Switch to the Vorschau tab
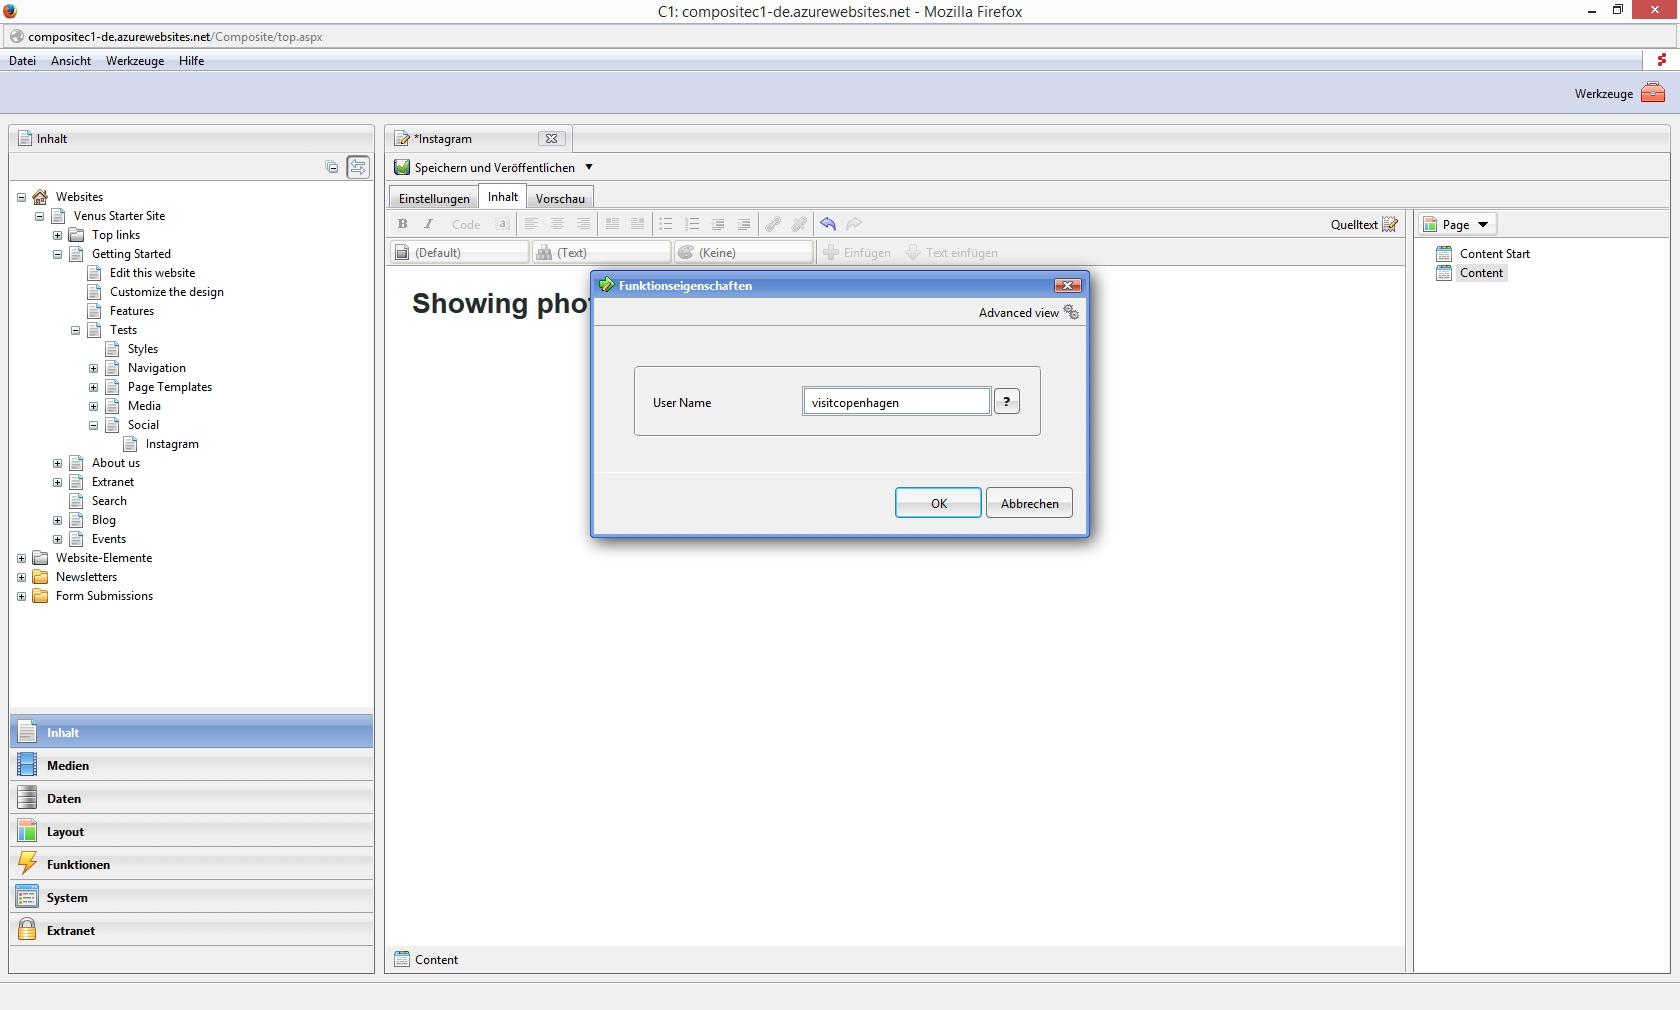Screen dimensions: 1680x1010 coord(560,198)
